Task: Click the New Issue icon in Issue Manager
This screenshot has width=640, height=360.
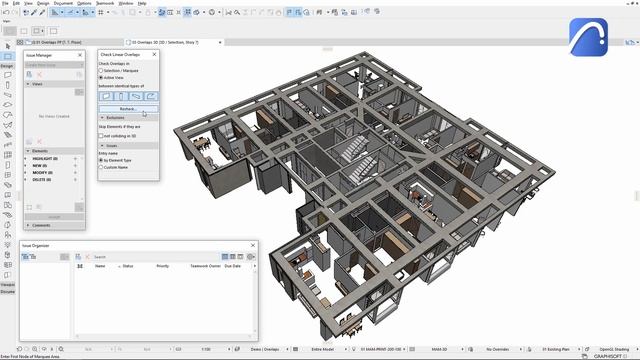Action: (29, 74)
